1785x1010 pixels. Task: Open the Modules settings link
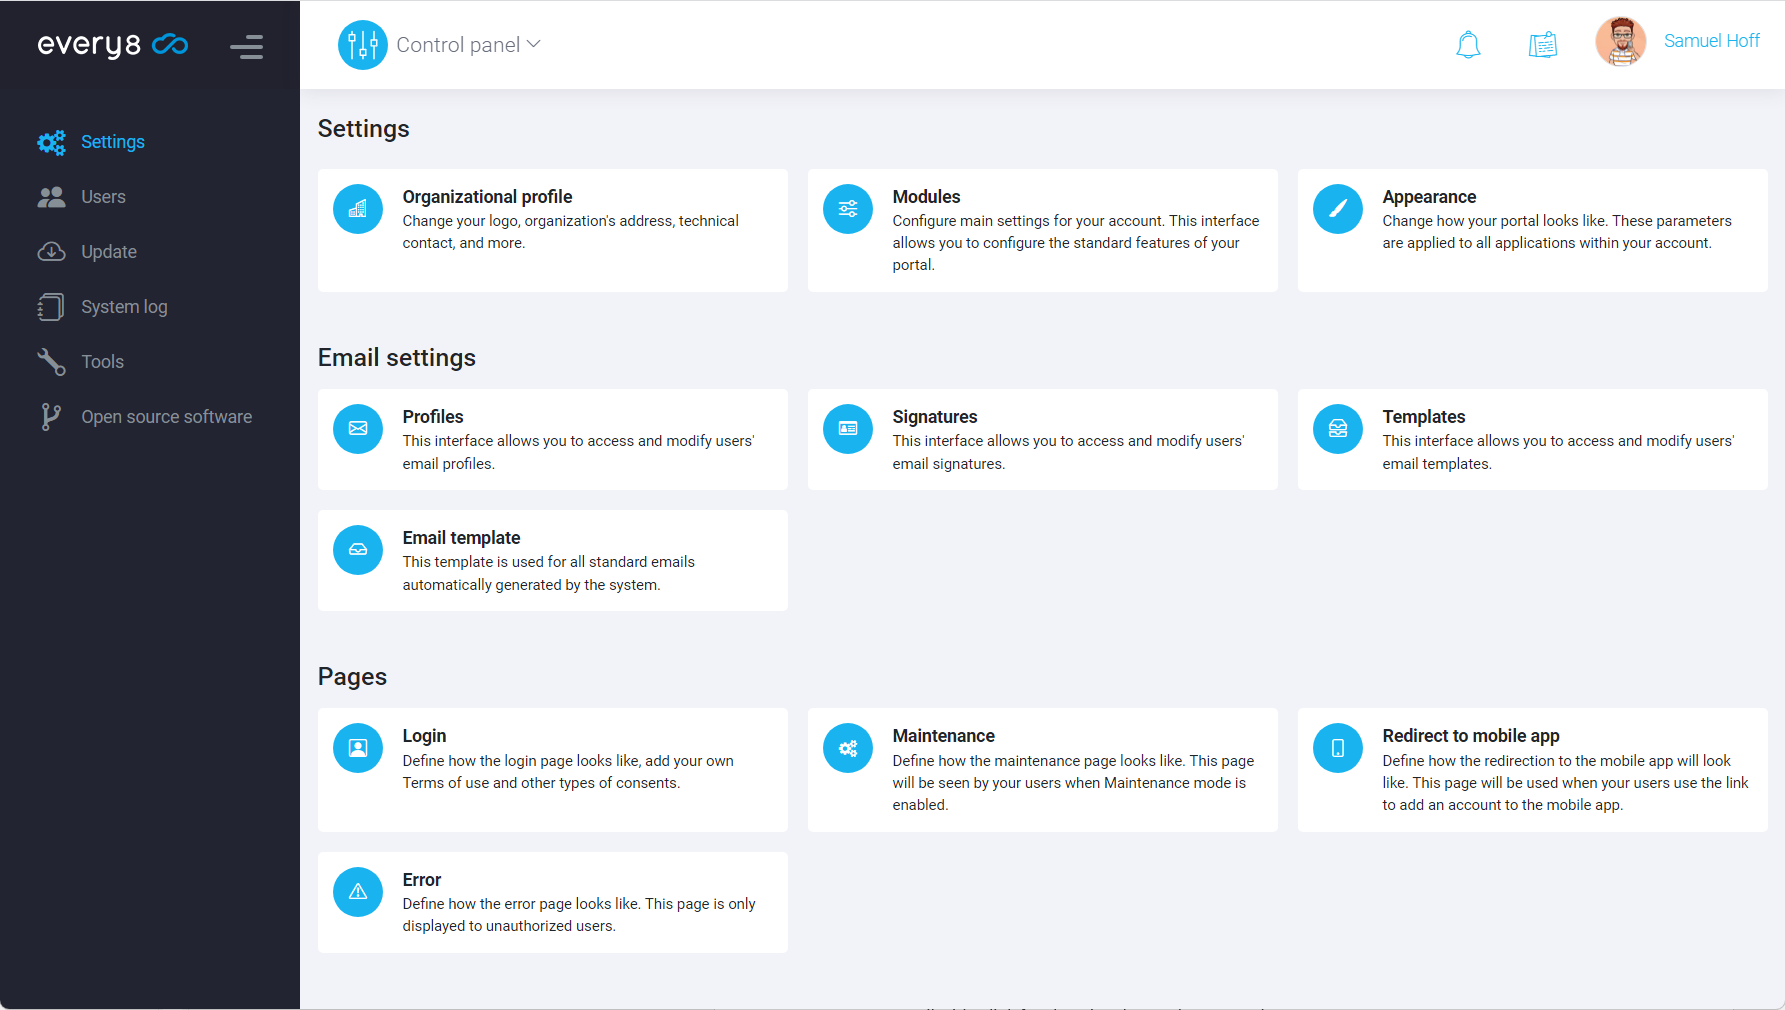(x=926, y=197)
